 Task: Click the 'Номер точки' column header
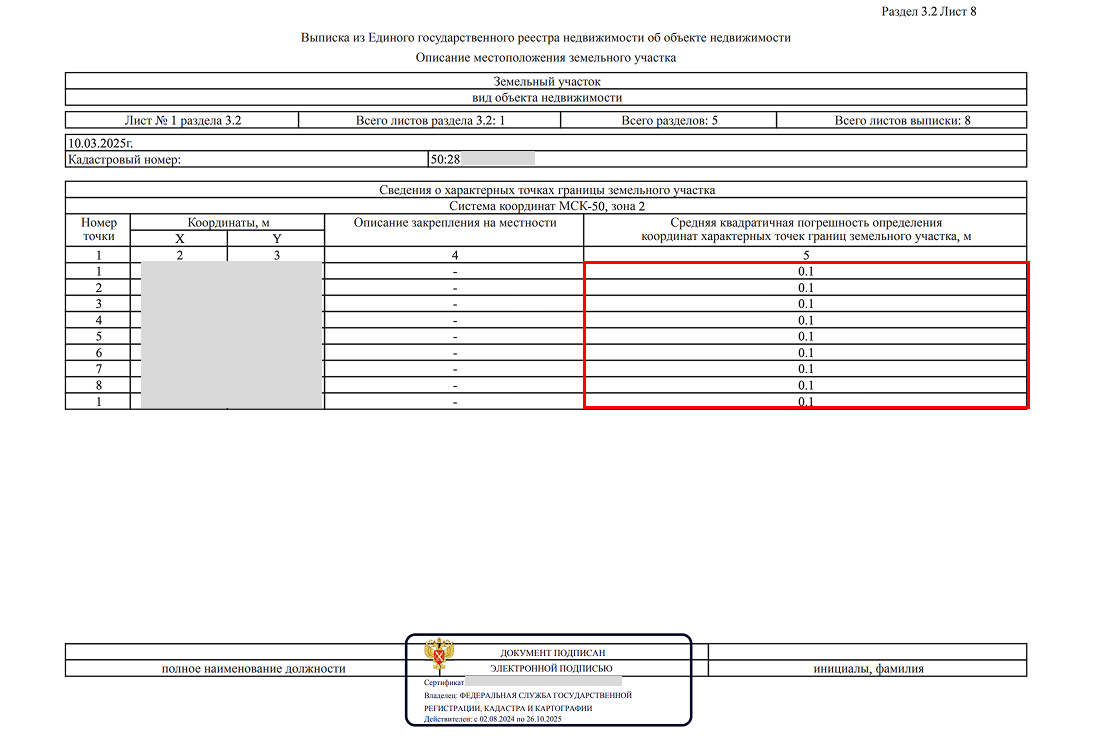pyautogui.click(x=98, y=229)
